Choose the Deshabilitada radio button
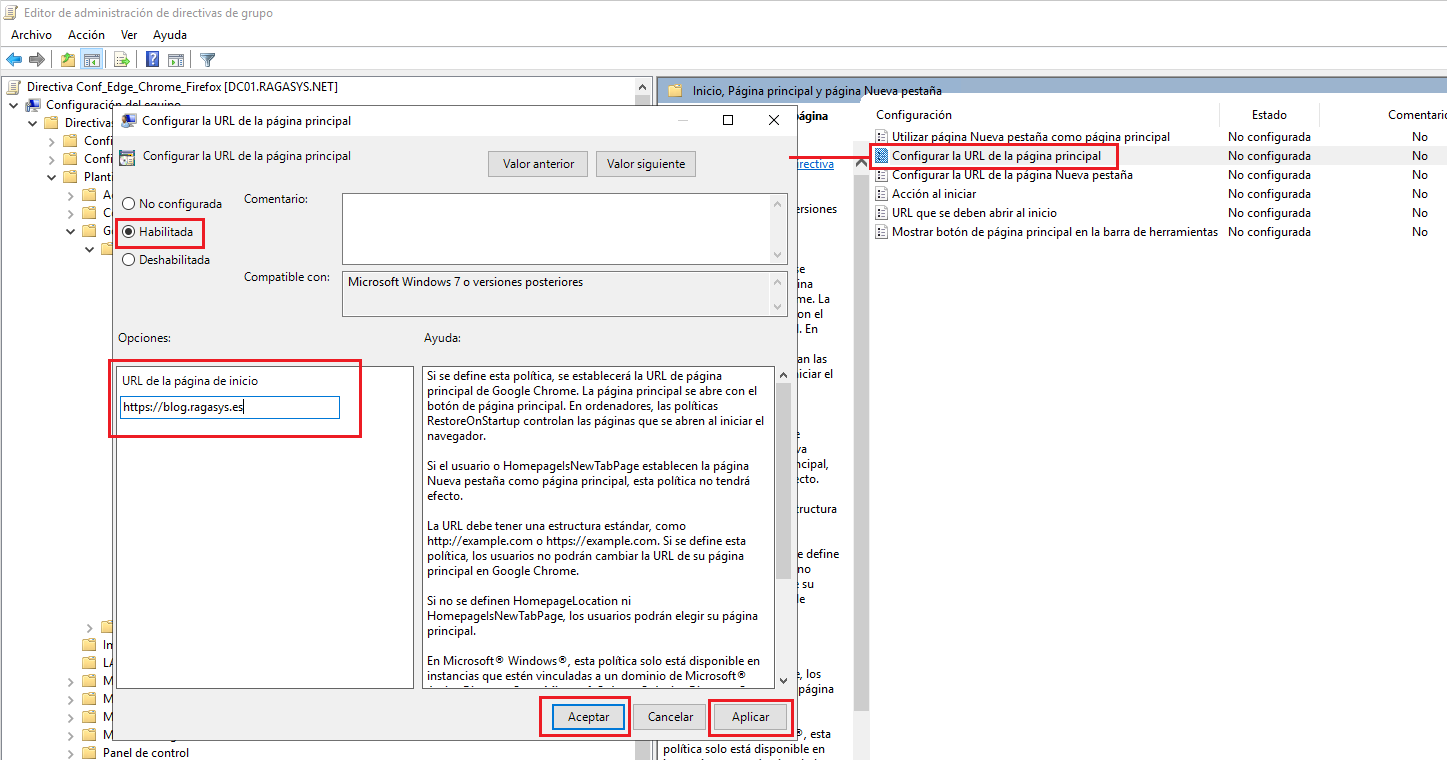Viewport: 1447px width, 760px height. 128,259
